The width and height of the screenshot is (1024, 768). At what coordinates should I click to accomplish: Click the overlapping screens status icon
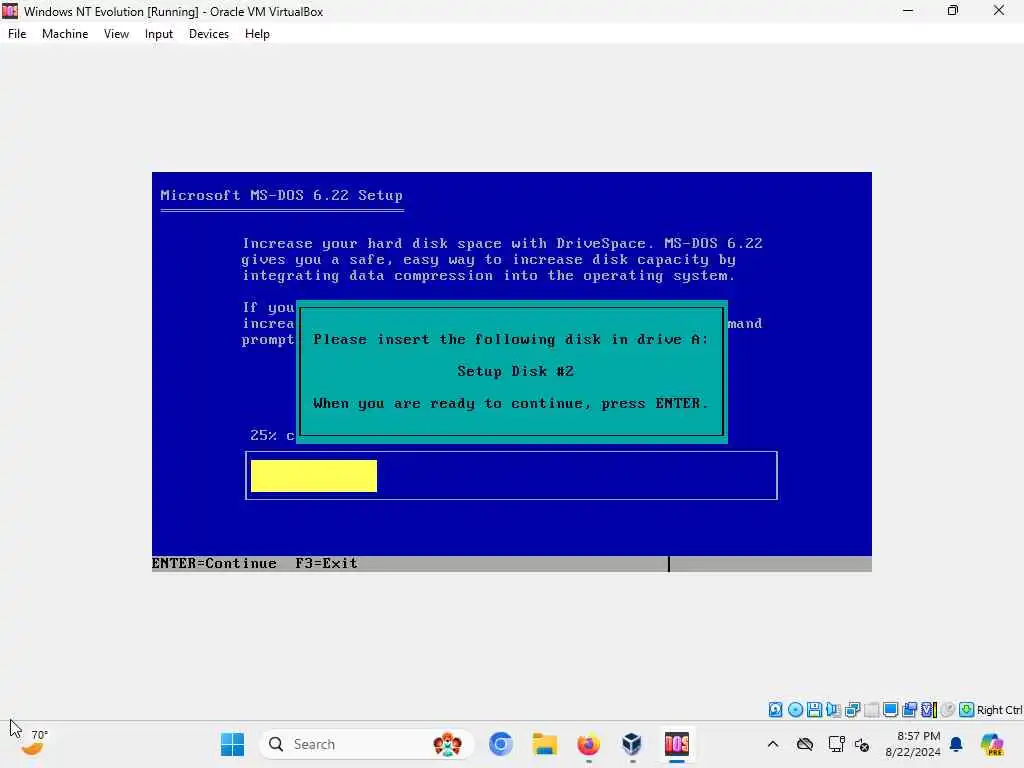click(909, 710)
